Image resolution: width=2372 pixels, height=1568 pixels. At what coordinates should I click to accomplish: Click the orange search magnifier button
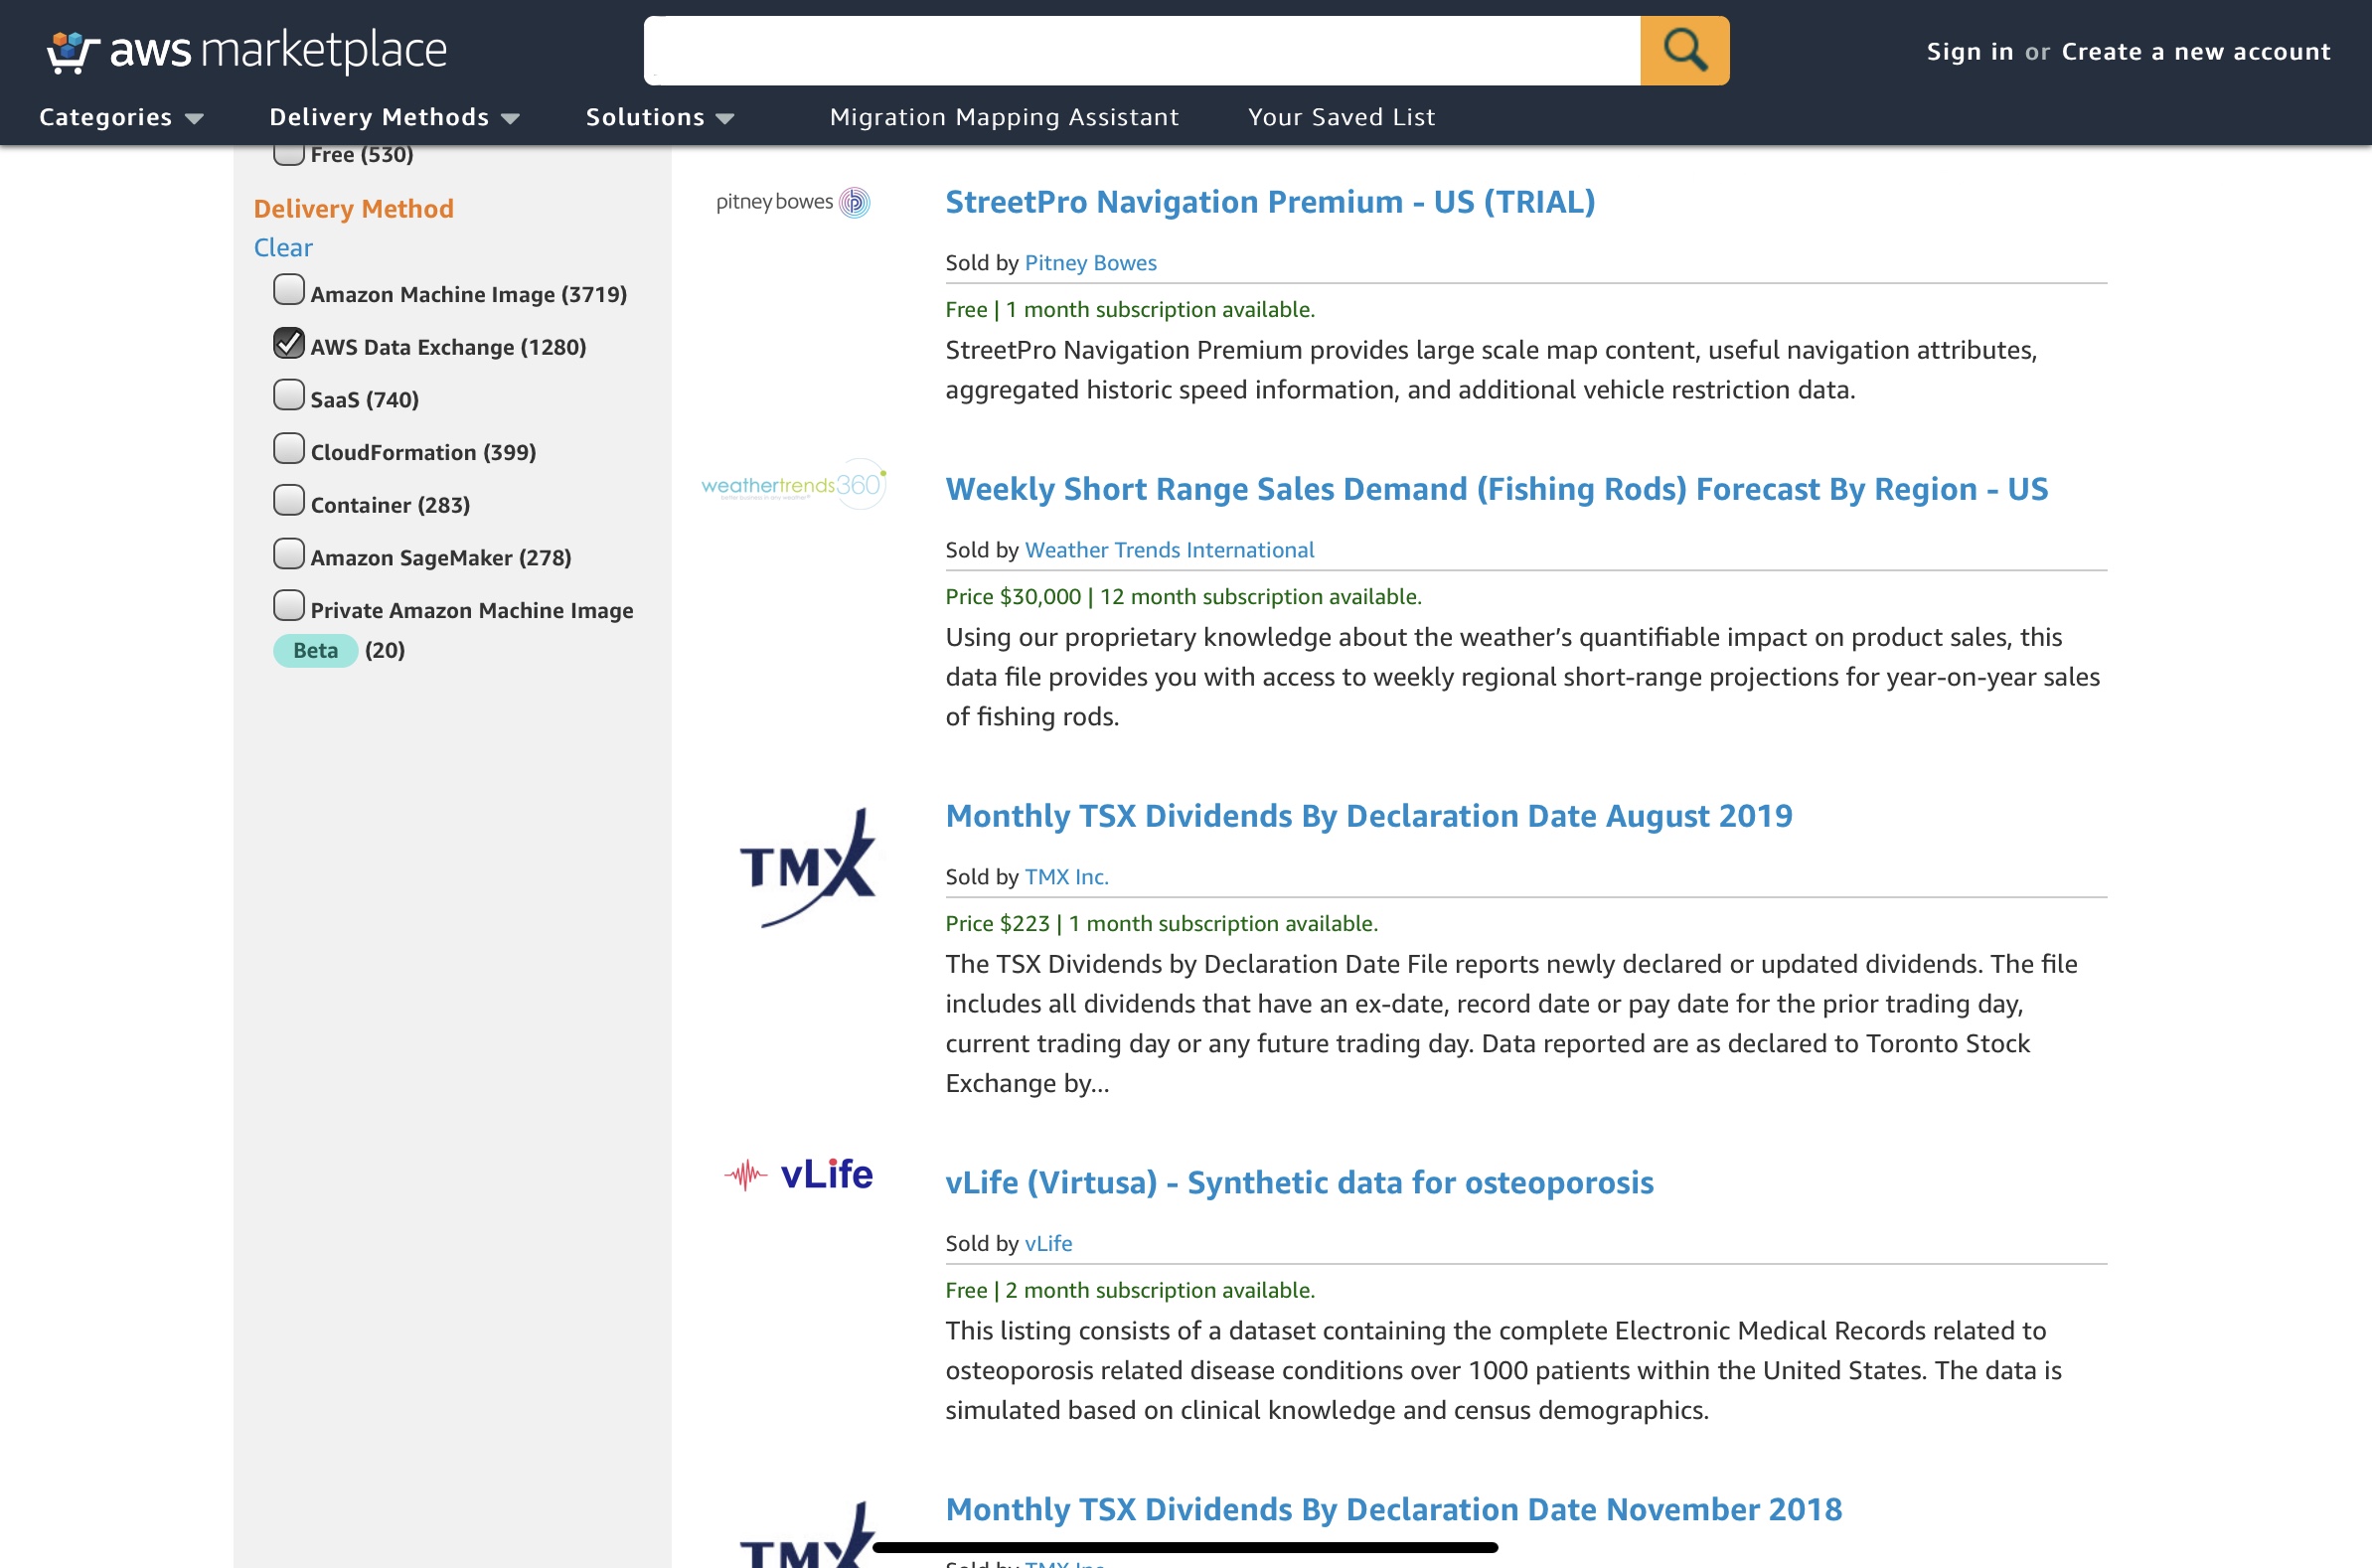[1684, 50]
